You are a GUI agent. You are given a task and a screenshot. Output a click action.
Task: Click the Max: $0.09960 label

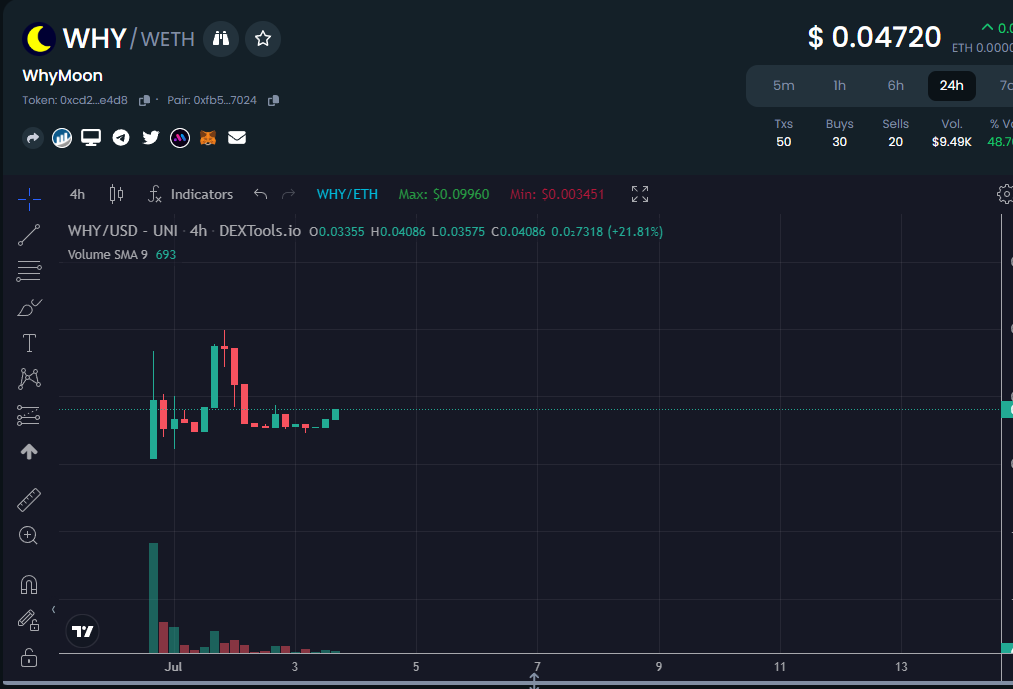point(444,195)
